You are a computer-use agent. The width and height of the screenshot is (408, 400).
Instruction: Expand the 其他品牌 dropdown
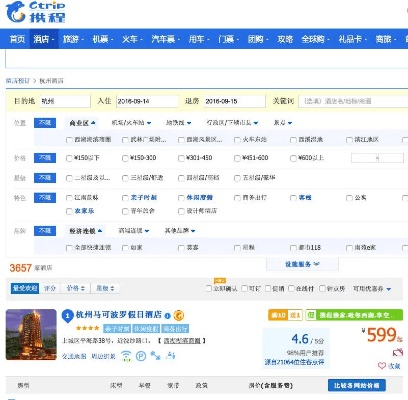point(180,231)
